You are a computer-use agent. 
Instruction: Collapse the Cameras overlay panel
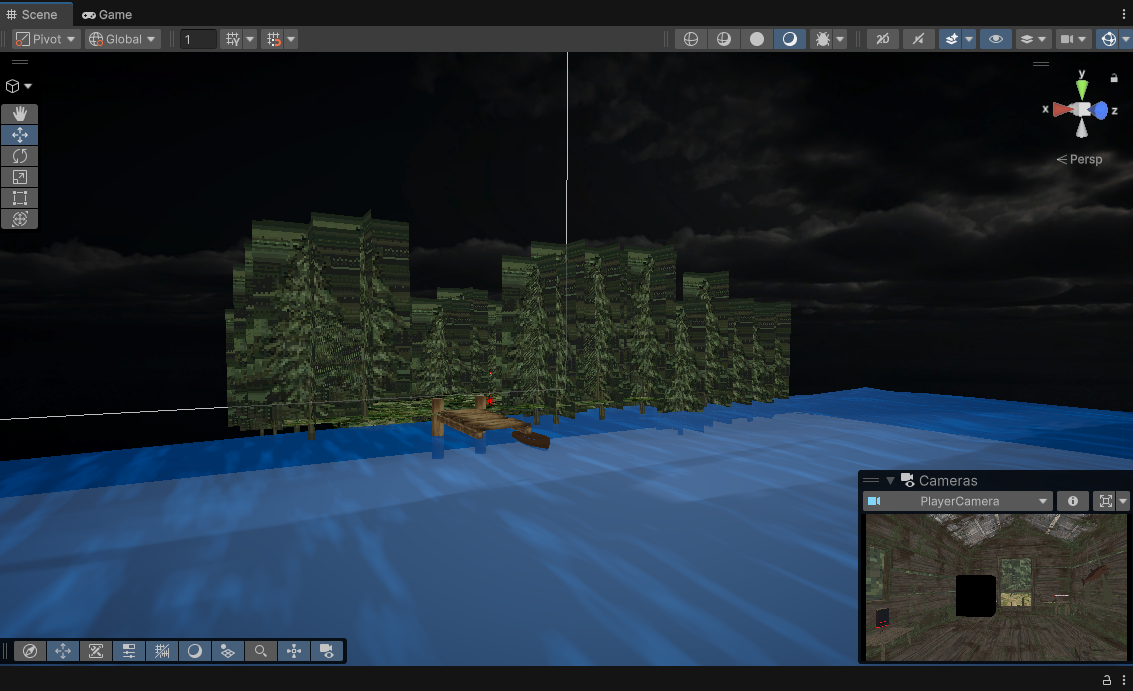(x=890, y=481)
